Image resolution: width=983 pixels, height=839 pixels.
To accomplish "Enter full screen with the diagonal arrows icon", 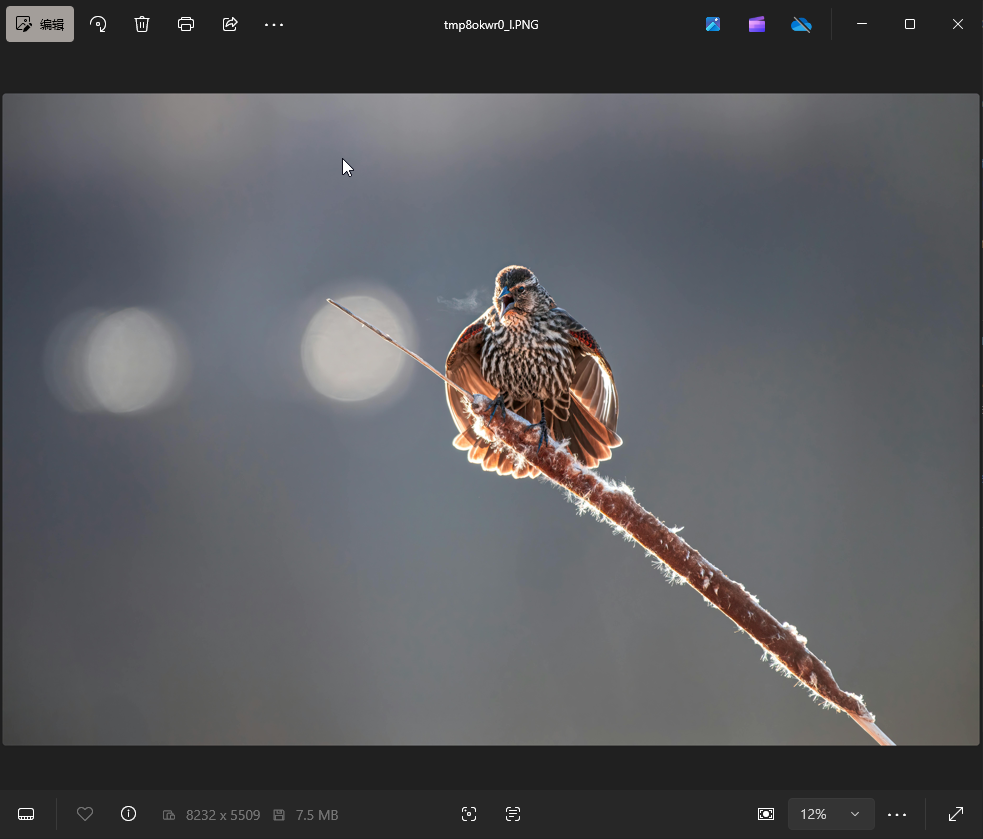I will (x=956, y=814).
